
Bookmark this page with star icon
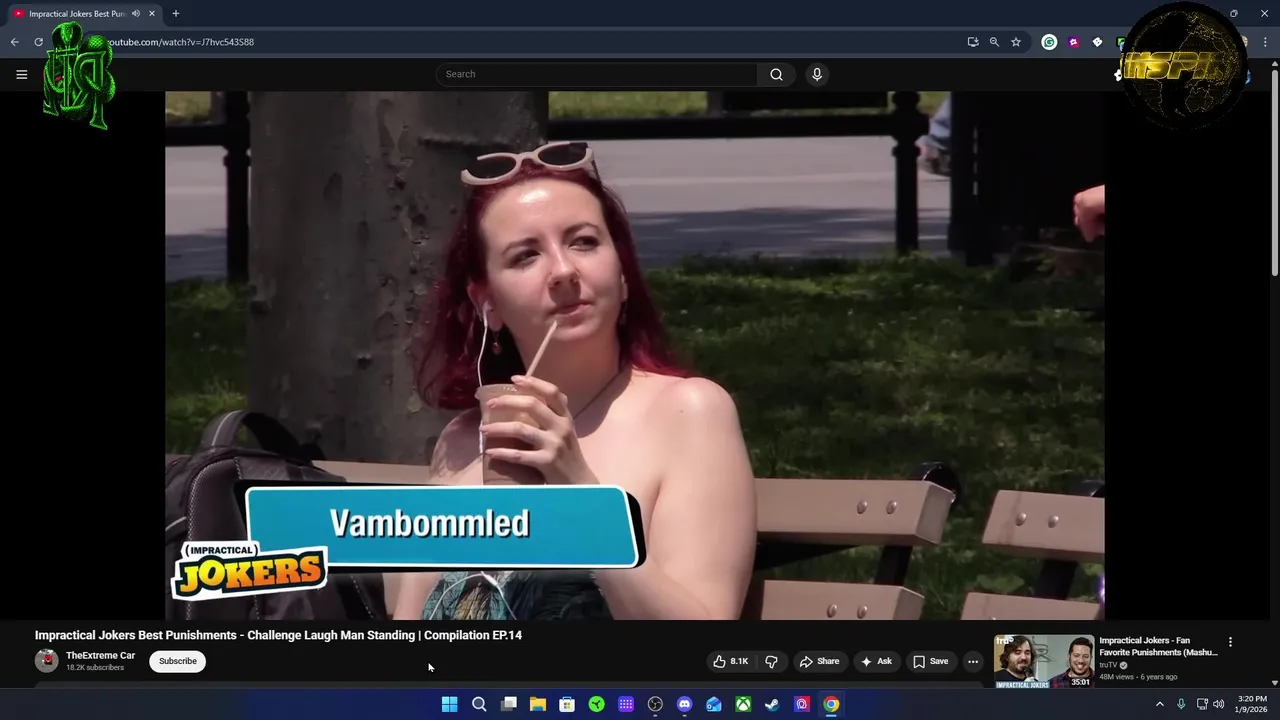(x=1016, y=42)
